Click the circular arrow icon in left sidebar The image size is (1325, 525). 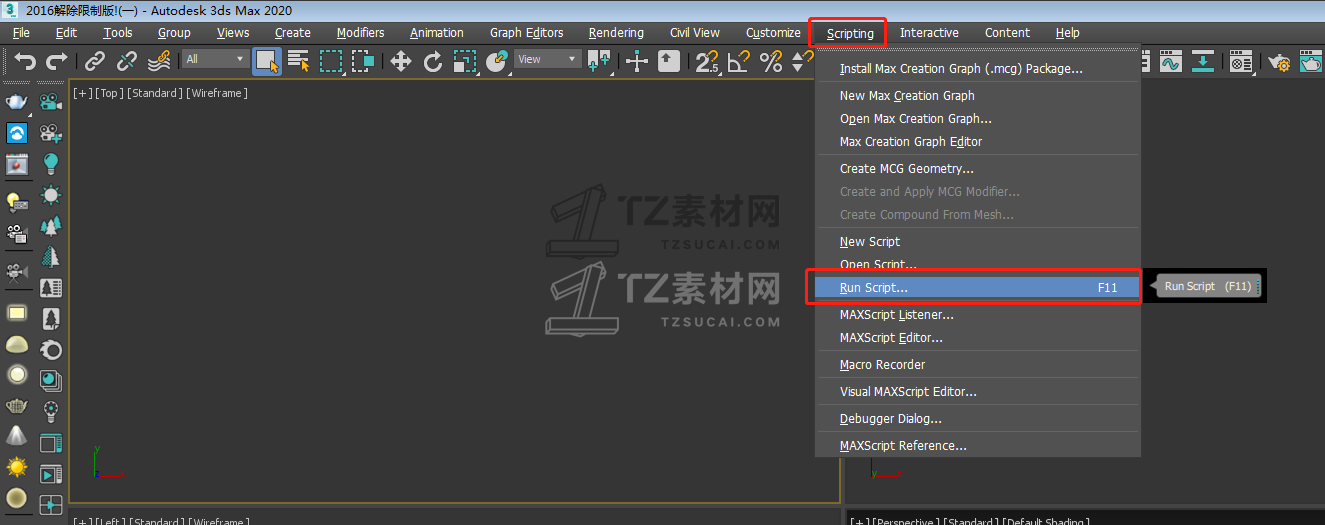(x=50, y=349)
